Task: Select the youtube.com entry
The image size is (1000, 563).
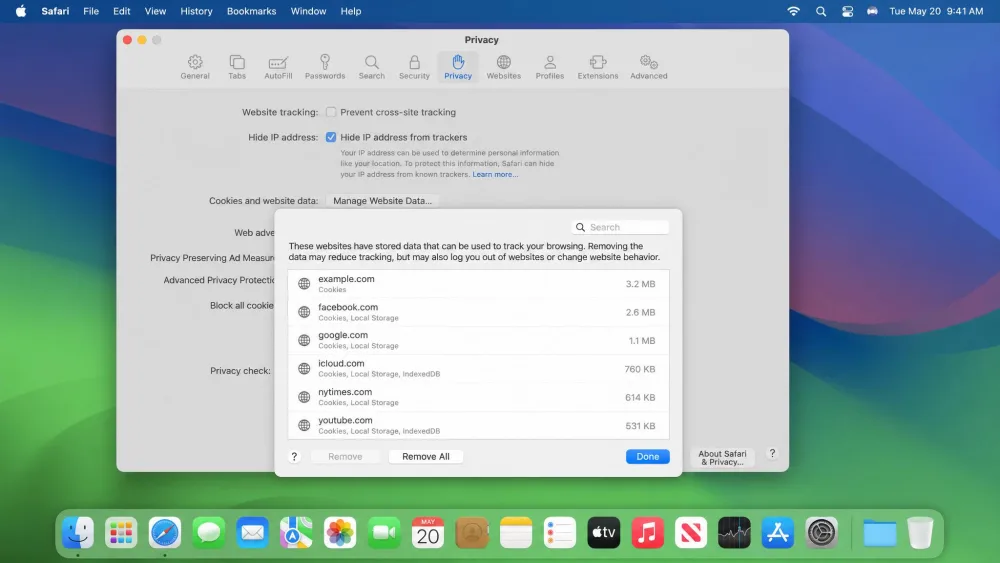Action: (x=478, y=425)
